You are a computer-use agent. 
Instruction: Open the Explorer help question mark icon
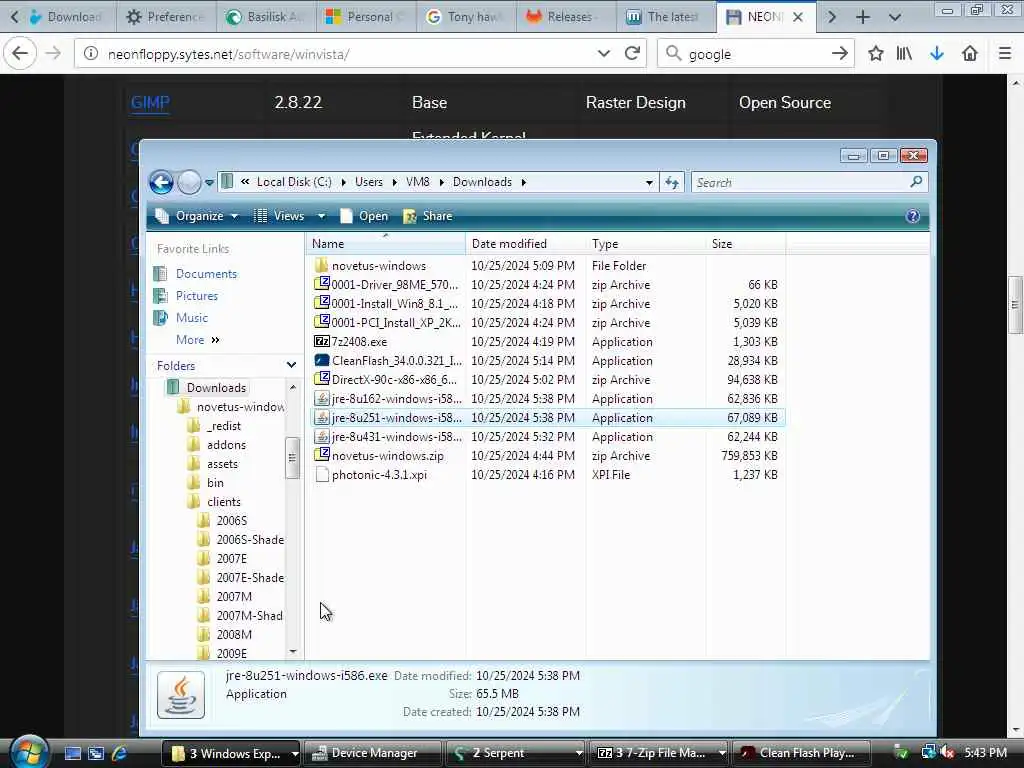tap(912, 216)
